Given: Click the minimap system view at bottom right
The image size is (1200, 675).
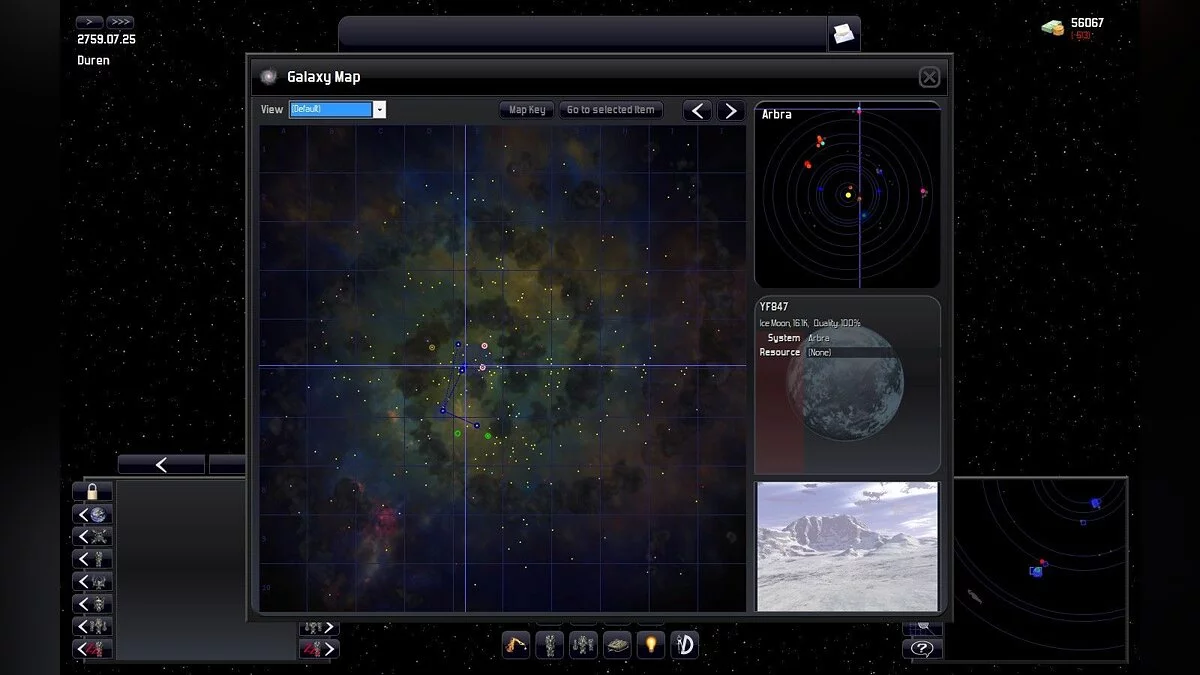Looking at the screenshot, I should coord(1040,568).
